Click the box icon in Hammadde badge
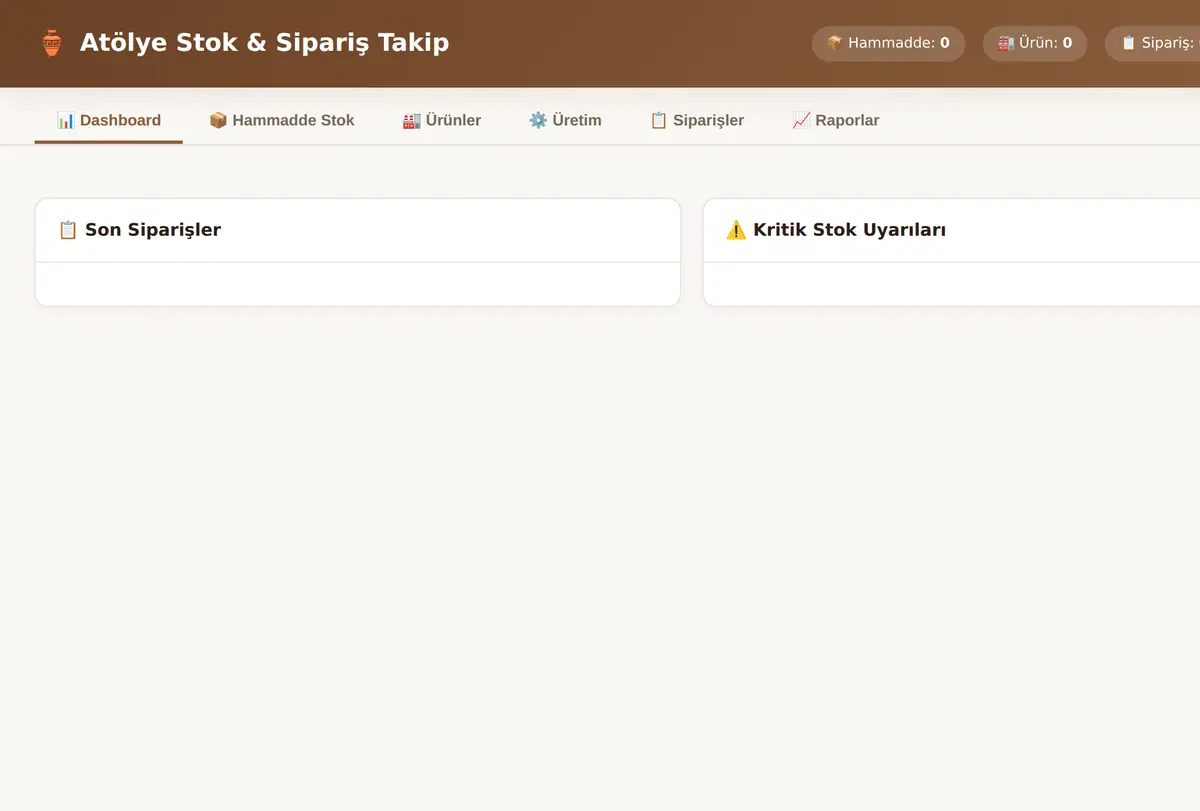 click(x=835, y=43)
